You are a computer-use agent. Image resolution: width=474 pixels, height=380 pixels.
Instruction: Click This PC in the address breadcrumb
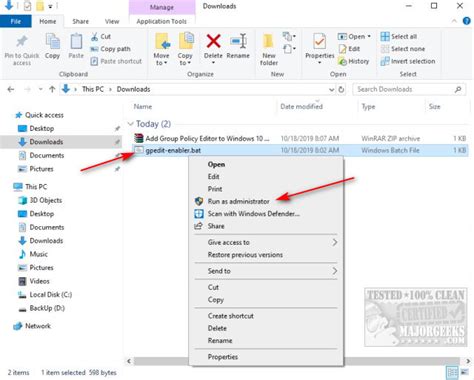(x=93, y=89)
